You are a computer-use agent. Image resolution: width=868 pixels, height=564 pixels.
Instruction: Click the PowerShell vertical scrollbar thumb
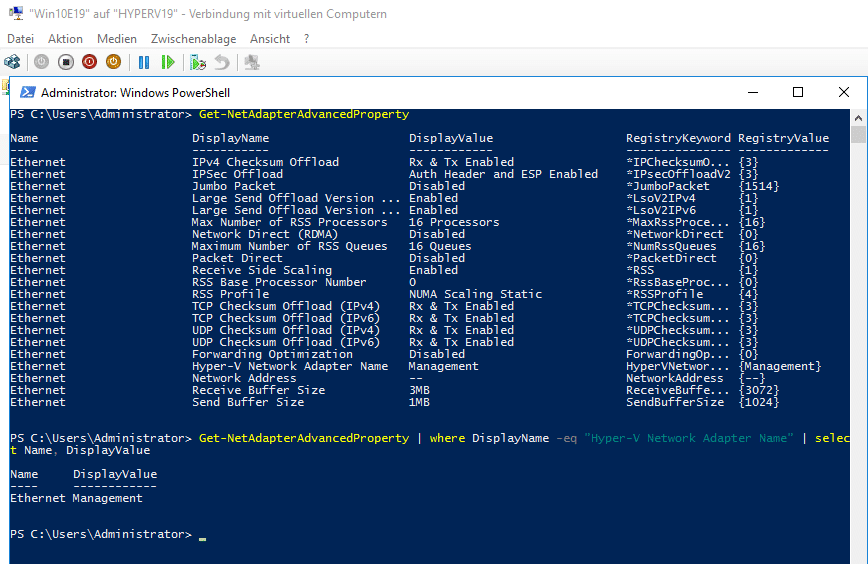tap(858, 134)
